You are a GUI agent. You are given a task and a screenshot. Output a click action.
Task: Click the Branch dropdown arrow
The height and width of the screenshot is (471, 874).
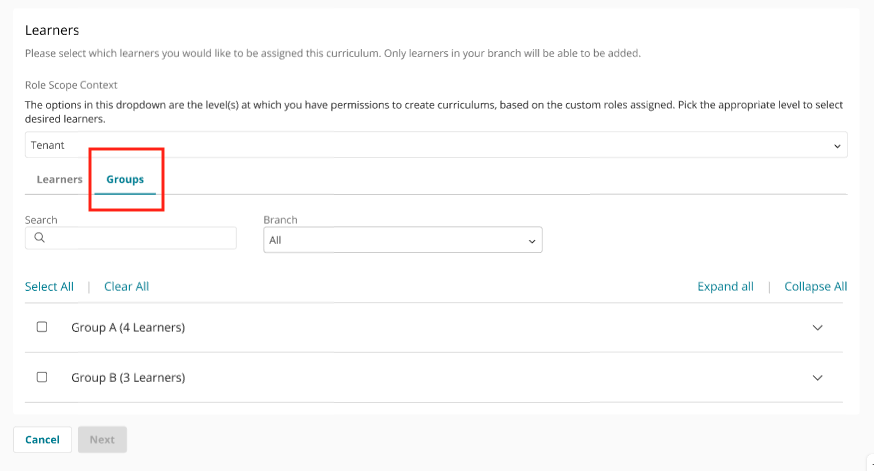tap(532, 241)
